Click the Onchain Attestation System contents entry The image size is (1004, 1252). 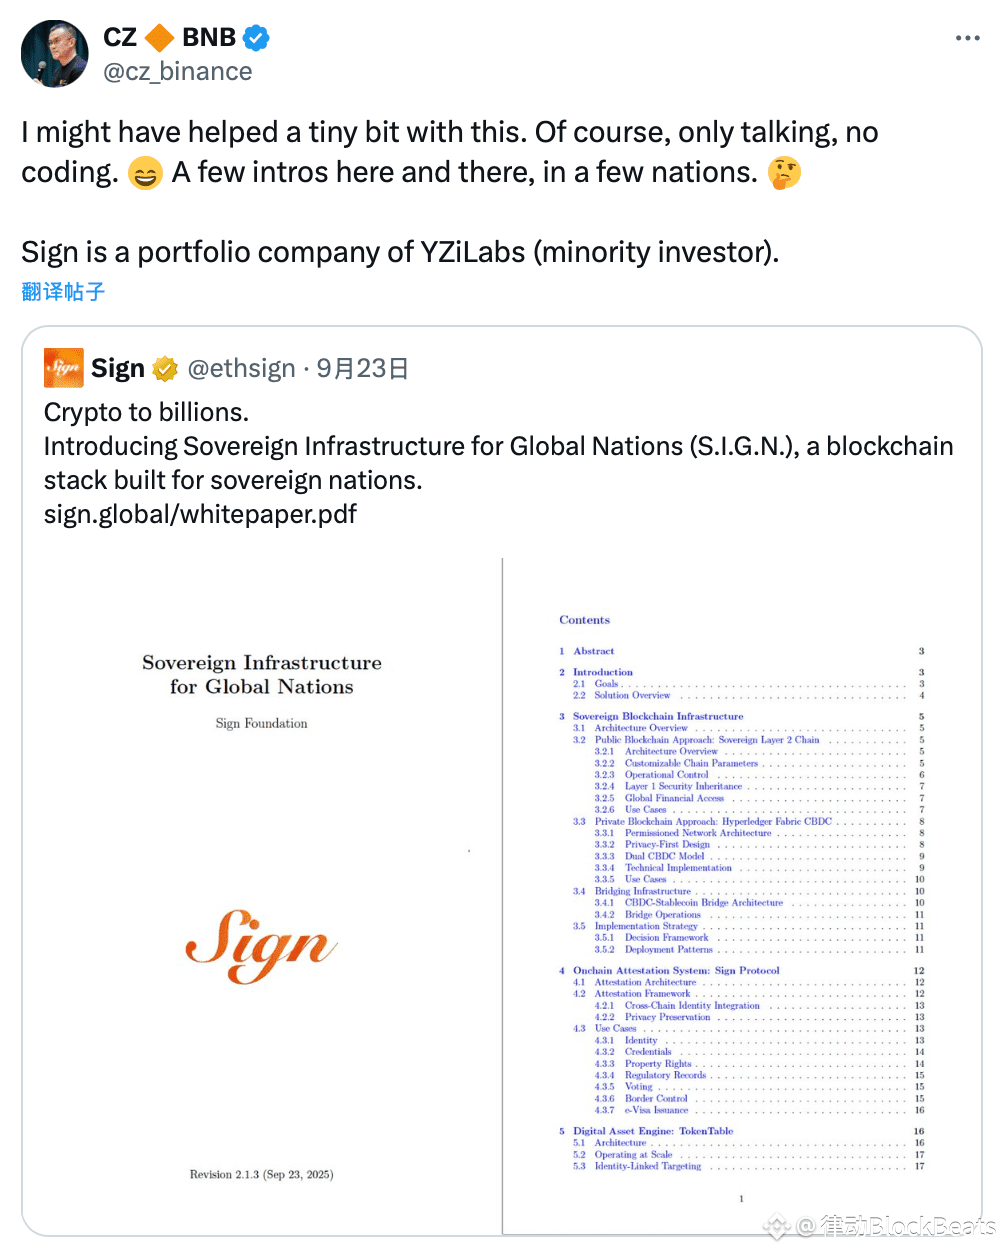tap(676, 970)
